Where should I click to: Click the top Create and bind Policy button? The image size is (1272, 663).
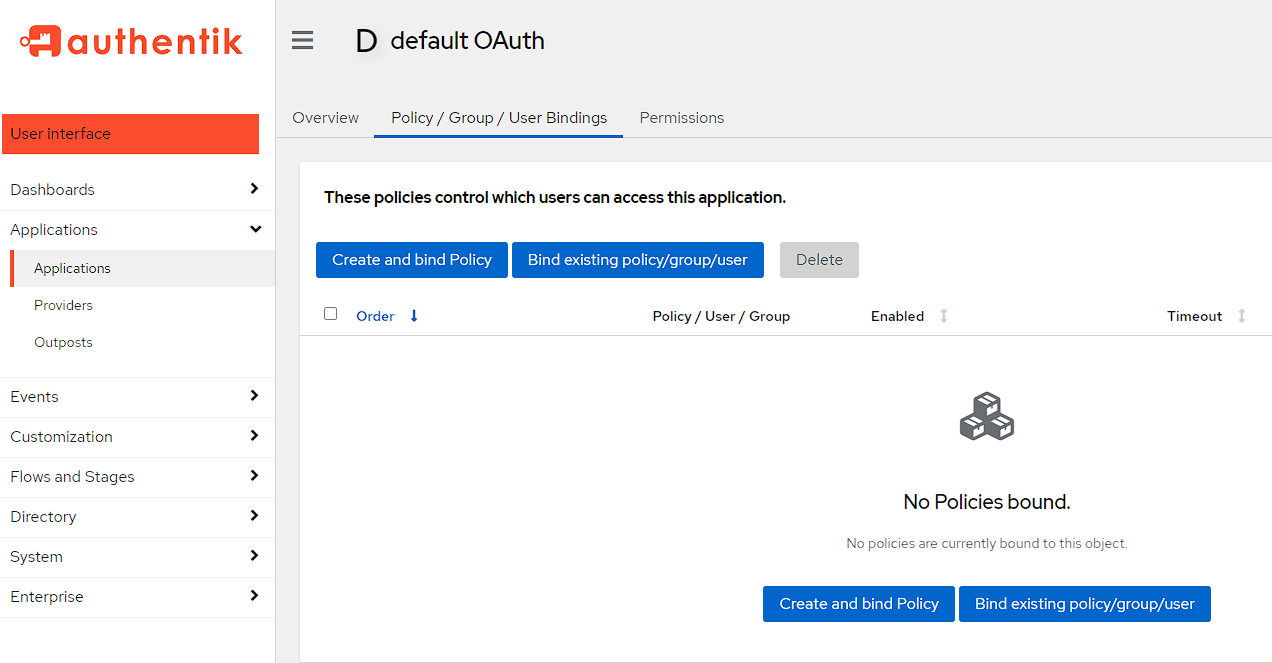[x=412, y=260]
